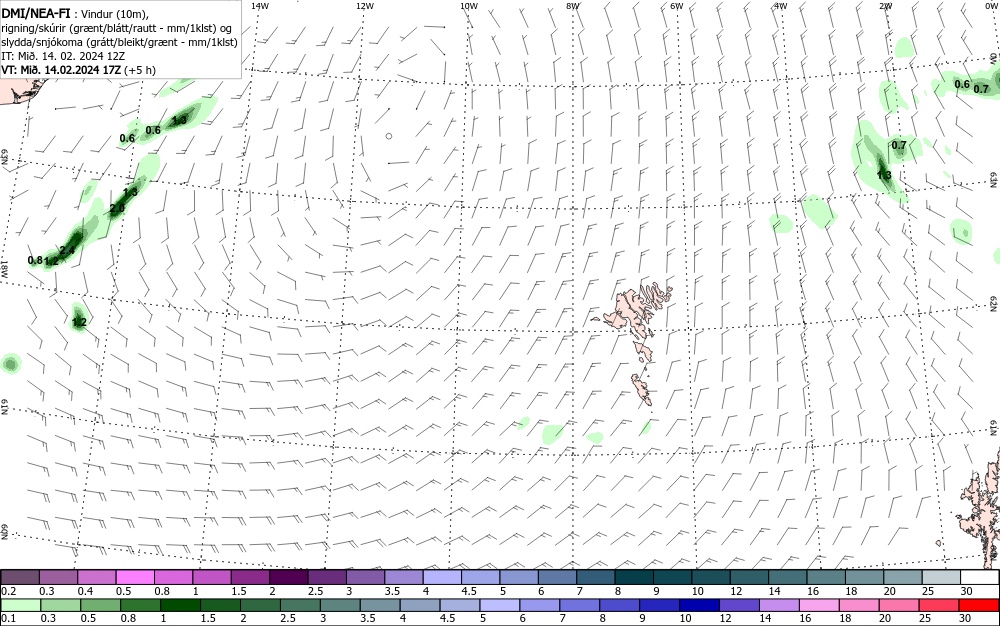Click the 2.0 precipitation value on the map
This screenshot has height=626, width=1000.
[x=117, y=208]
